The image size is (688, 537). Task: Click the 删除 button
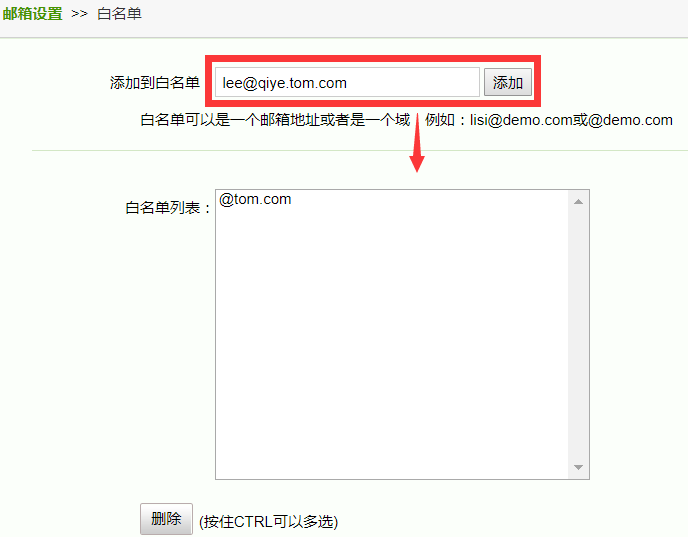click(x=166, y=519)
